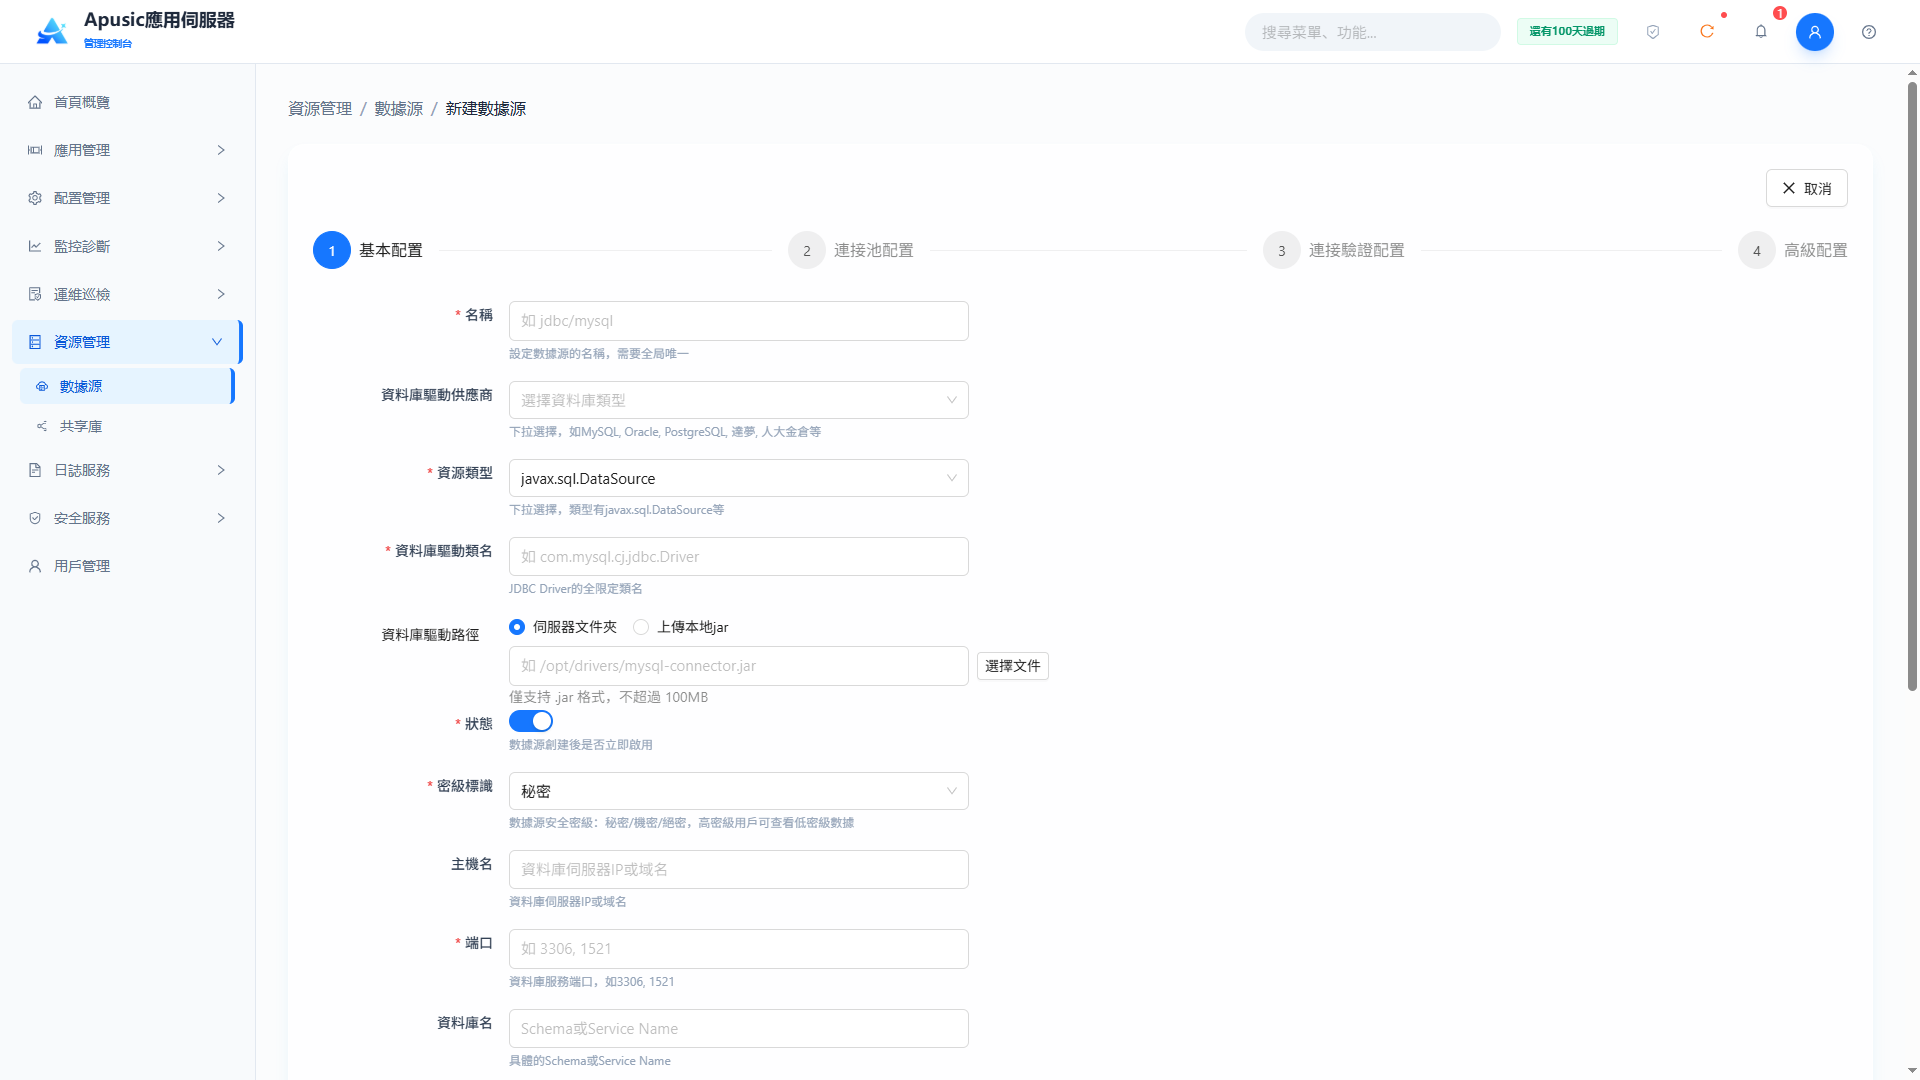Go to 首頁概覽 menu item
Image resolution: width=1920 pixels, height=1080 pixels.
click(127, 102)
